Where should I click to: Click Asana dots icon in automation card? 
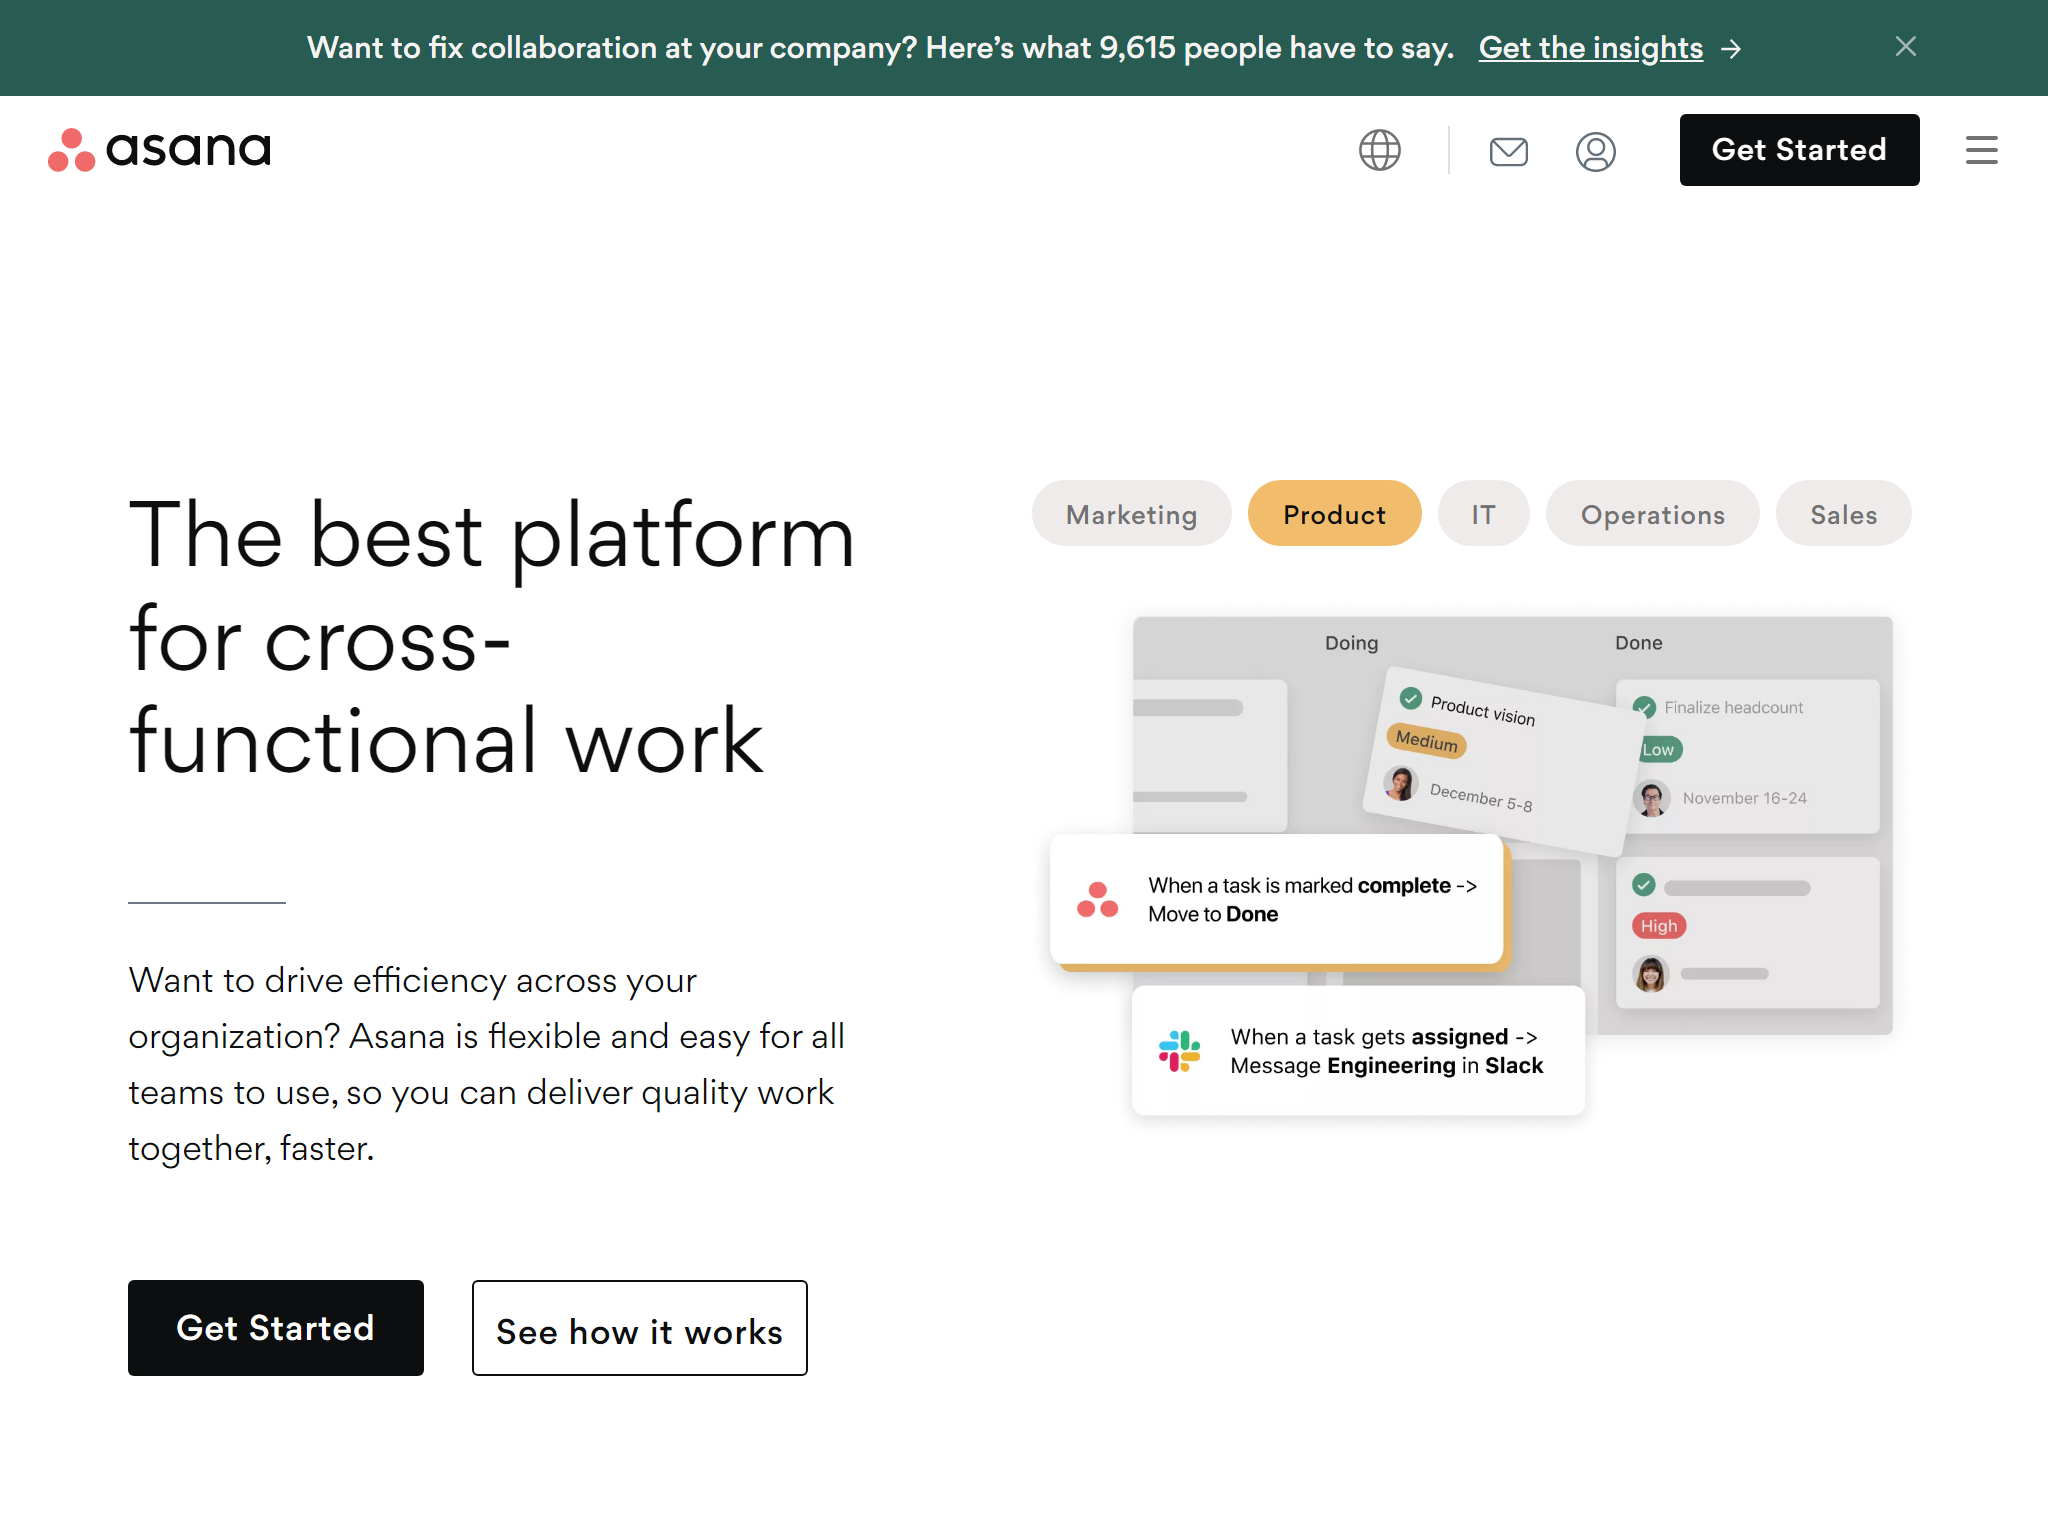pos(1098,900)
